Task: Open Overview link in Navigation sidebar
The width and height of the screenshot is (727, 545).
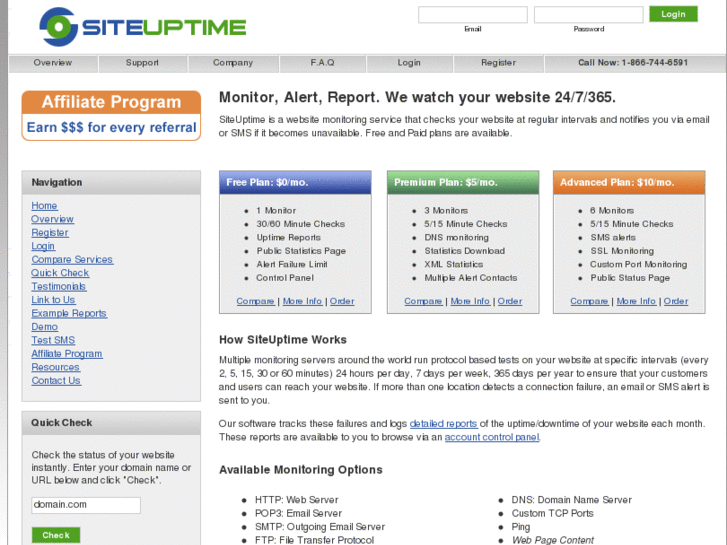Action: coord(52,219)
